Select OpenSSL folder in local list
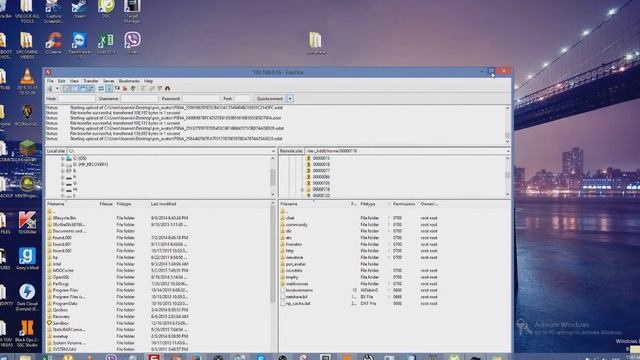 point(61,277)
